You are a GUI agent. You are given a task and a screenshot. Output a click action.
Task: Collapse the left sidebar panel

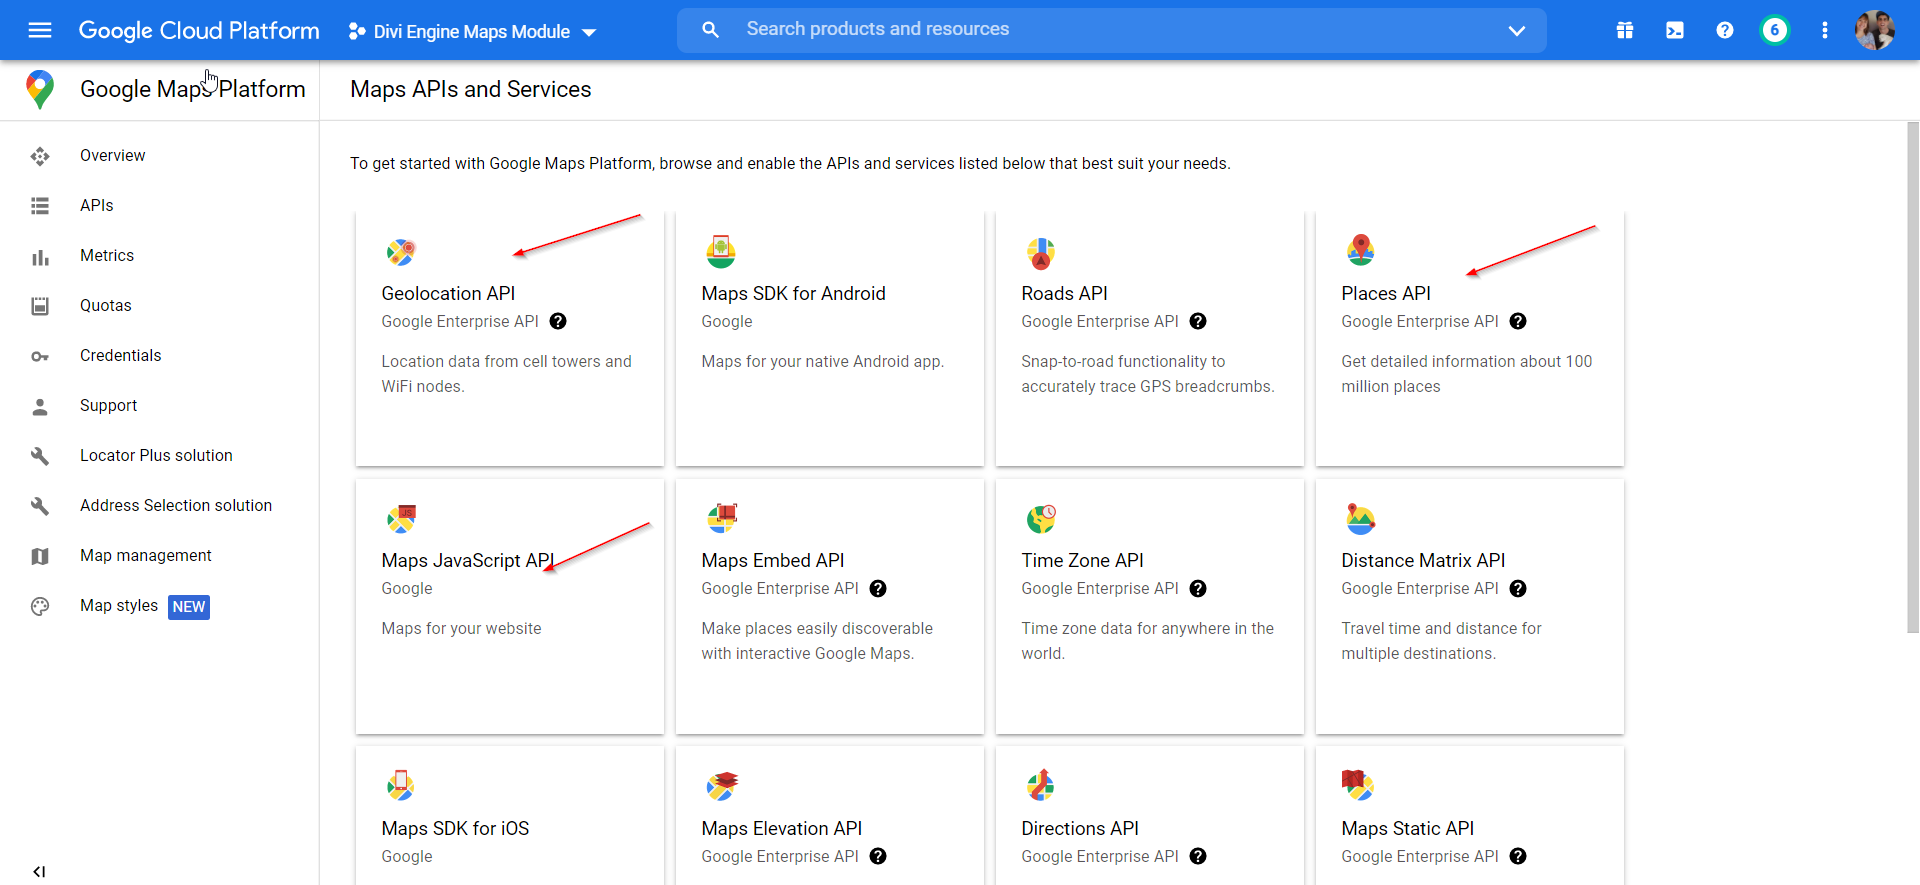click(39, 871)
